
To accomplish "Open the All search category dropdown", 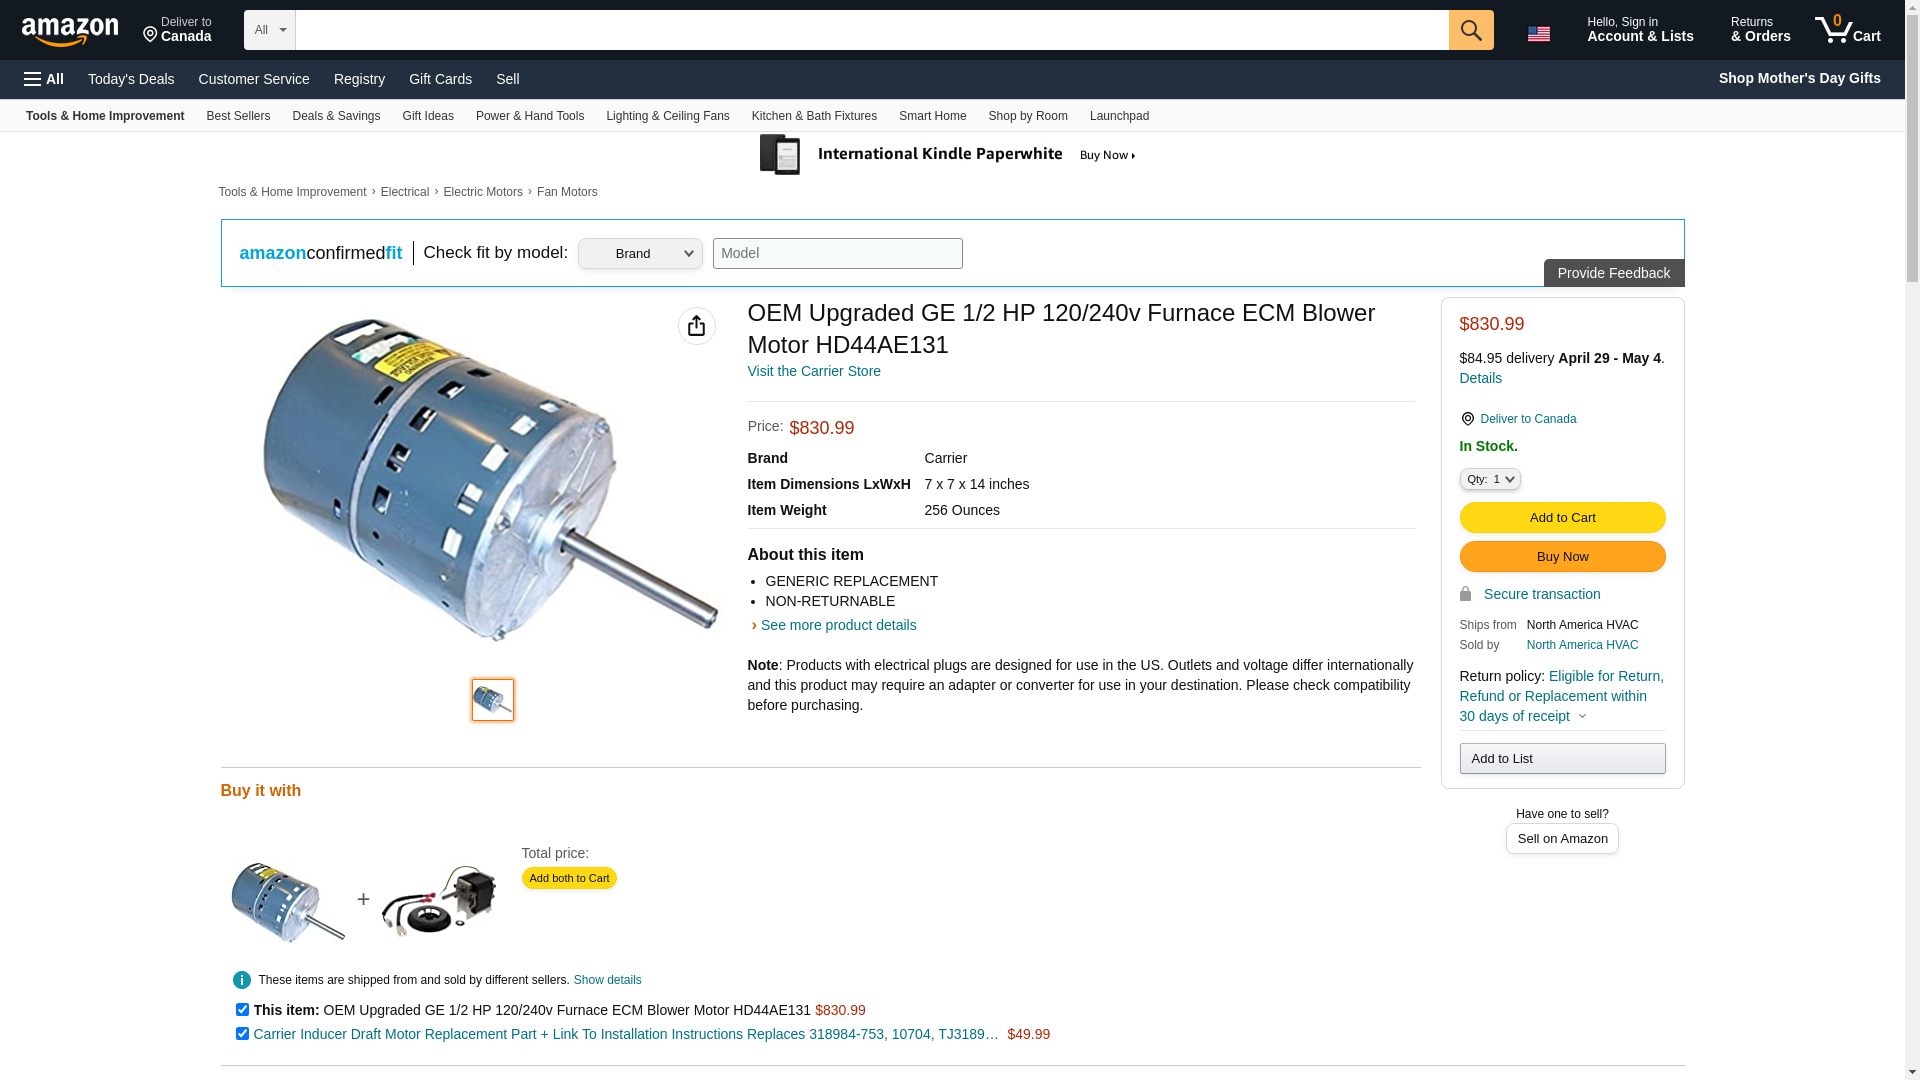I will tap(269, 30).
